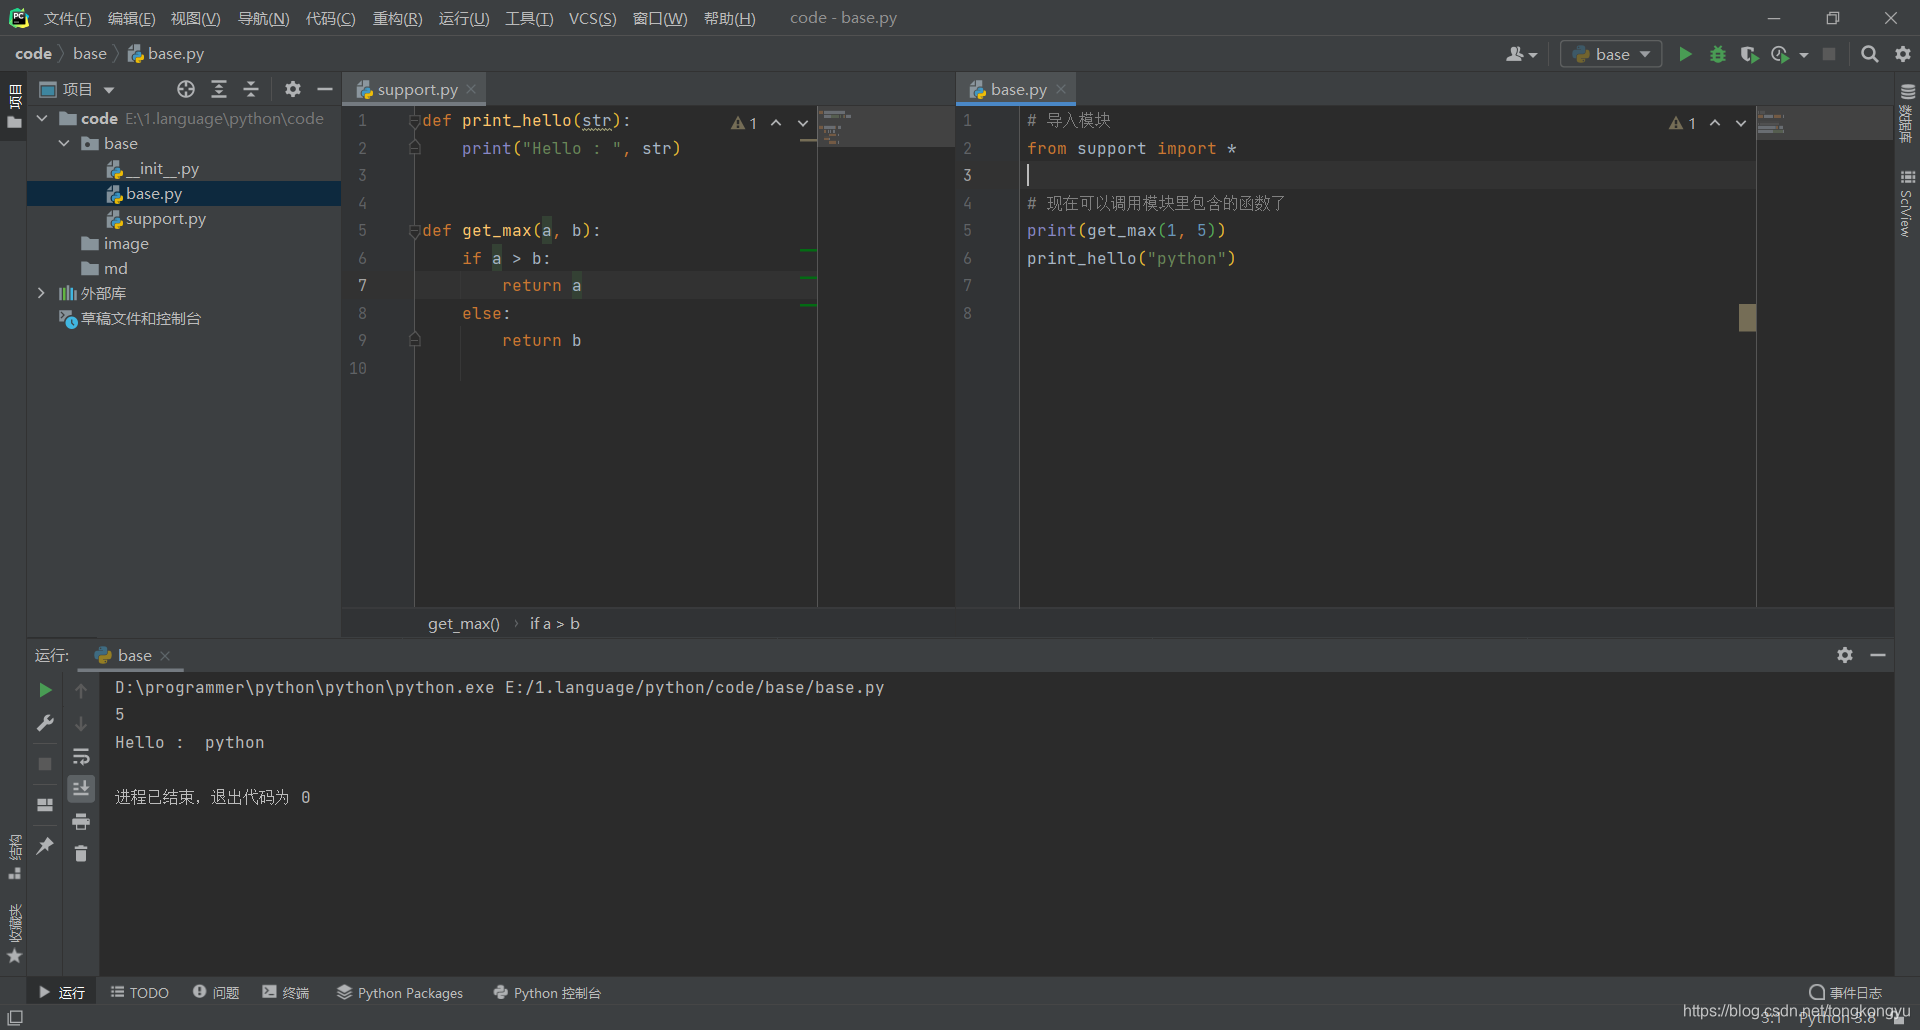Jump down the stack trace arrow

[81, 723]
